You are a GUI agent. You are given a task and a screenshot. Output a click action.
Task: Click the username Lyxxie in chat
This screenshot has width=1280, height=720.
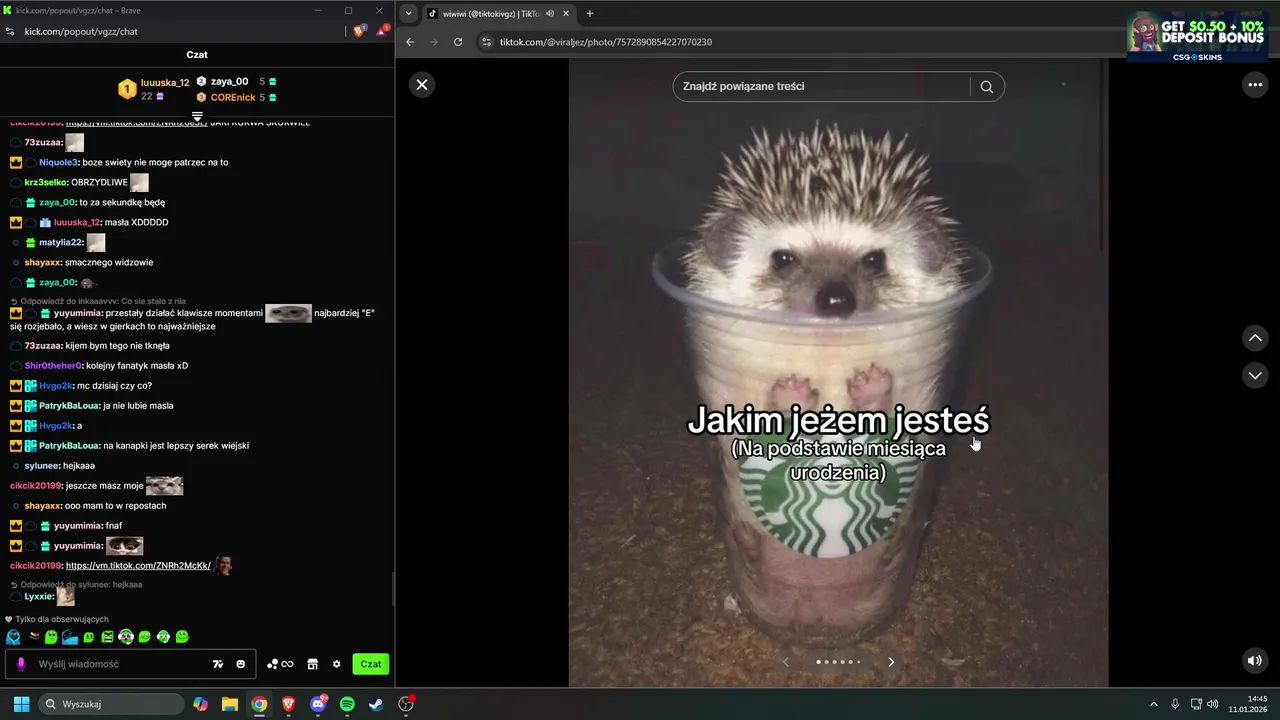pos(39,597)
